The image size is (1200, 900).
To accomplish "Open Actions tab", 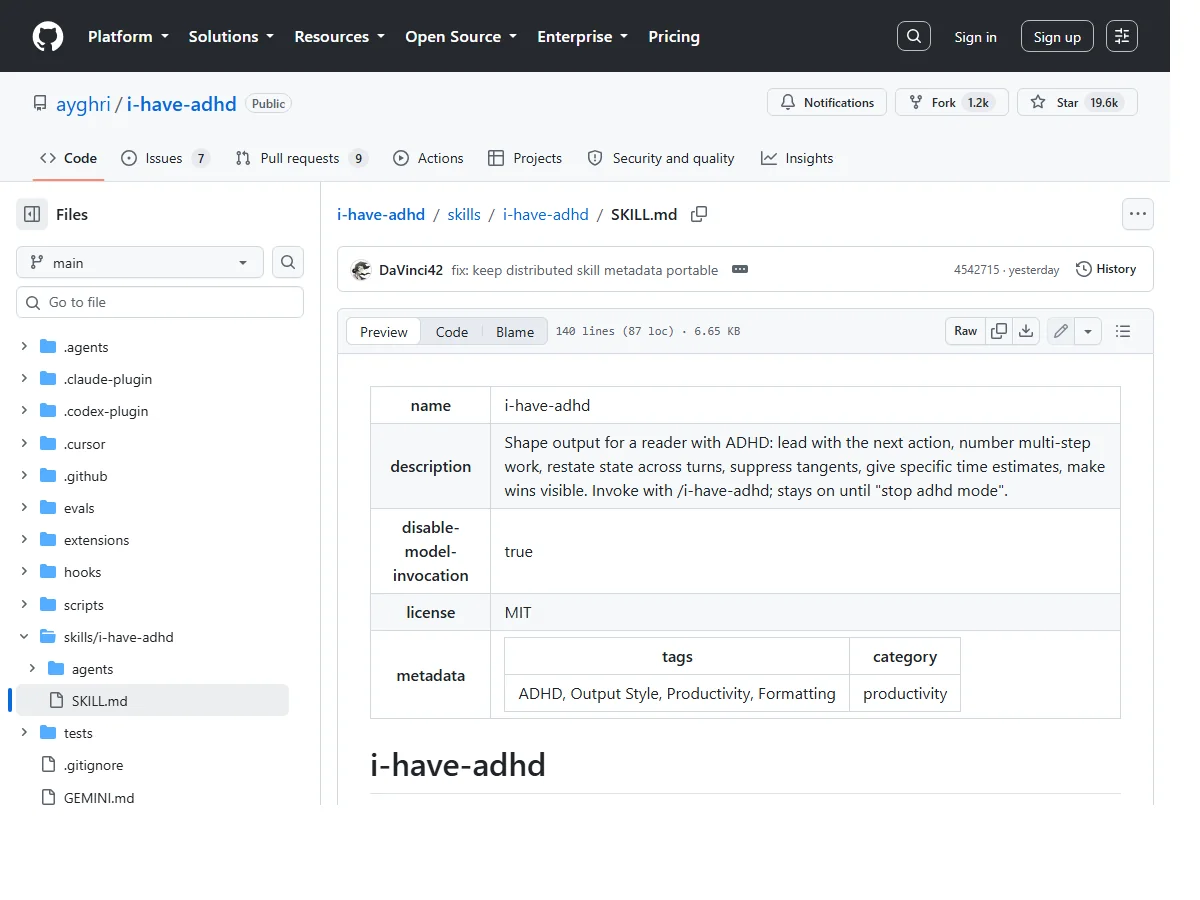I will pos(428,158).
